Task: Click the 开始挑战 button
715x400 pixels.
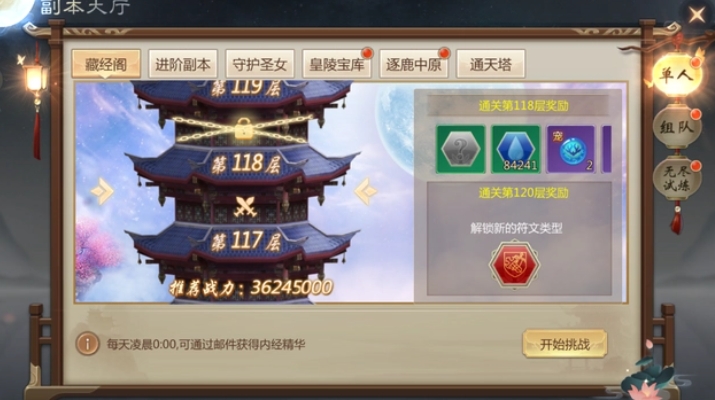Action: [565, 344]
